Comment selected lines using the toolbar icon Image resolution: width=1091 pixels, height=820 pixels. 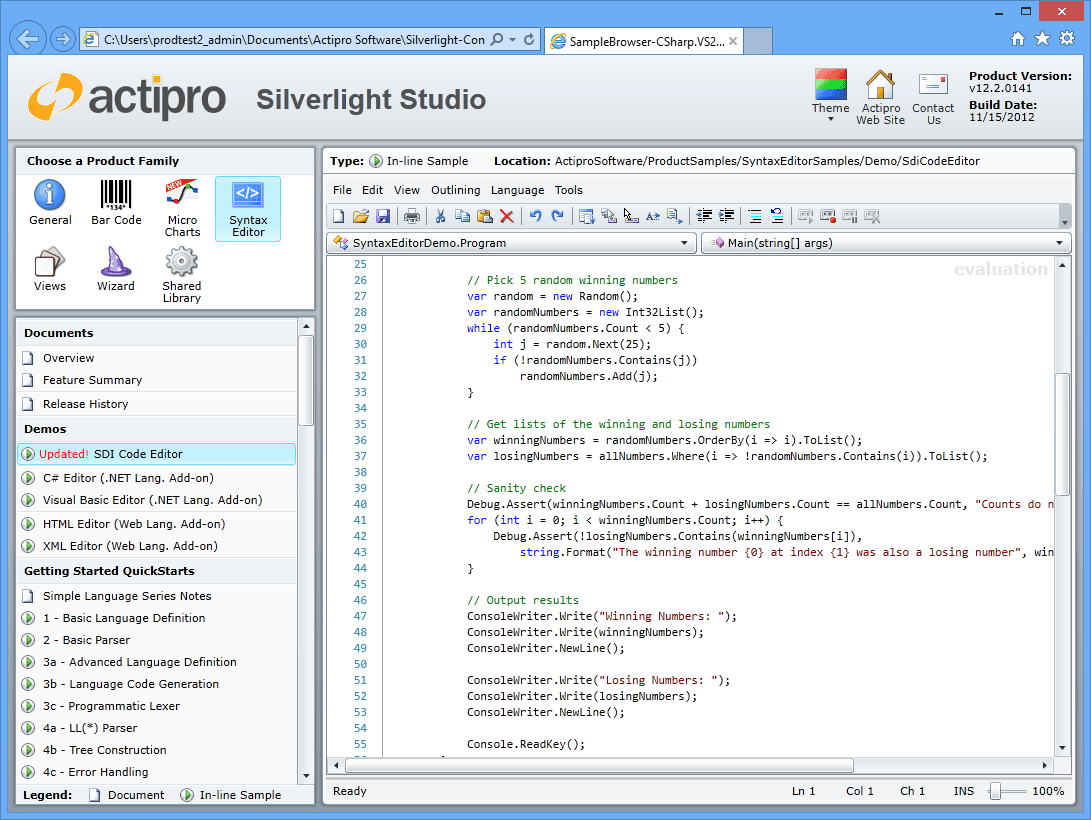click(755, 216)
